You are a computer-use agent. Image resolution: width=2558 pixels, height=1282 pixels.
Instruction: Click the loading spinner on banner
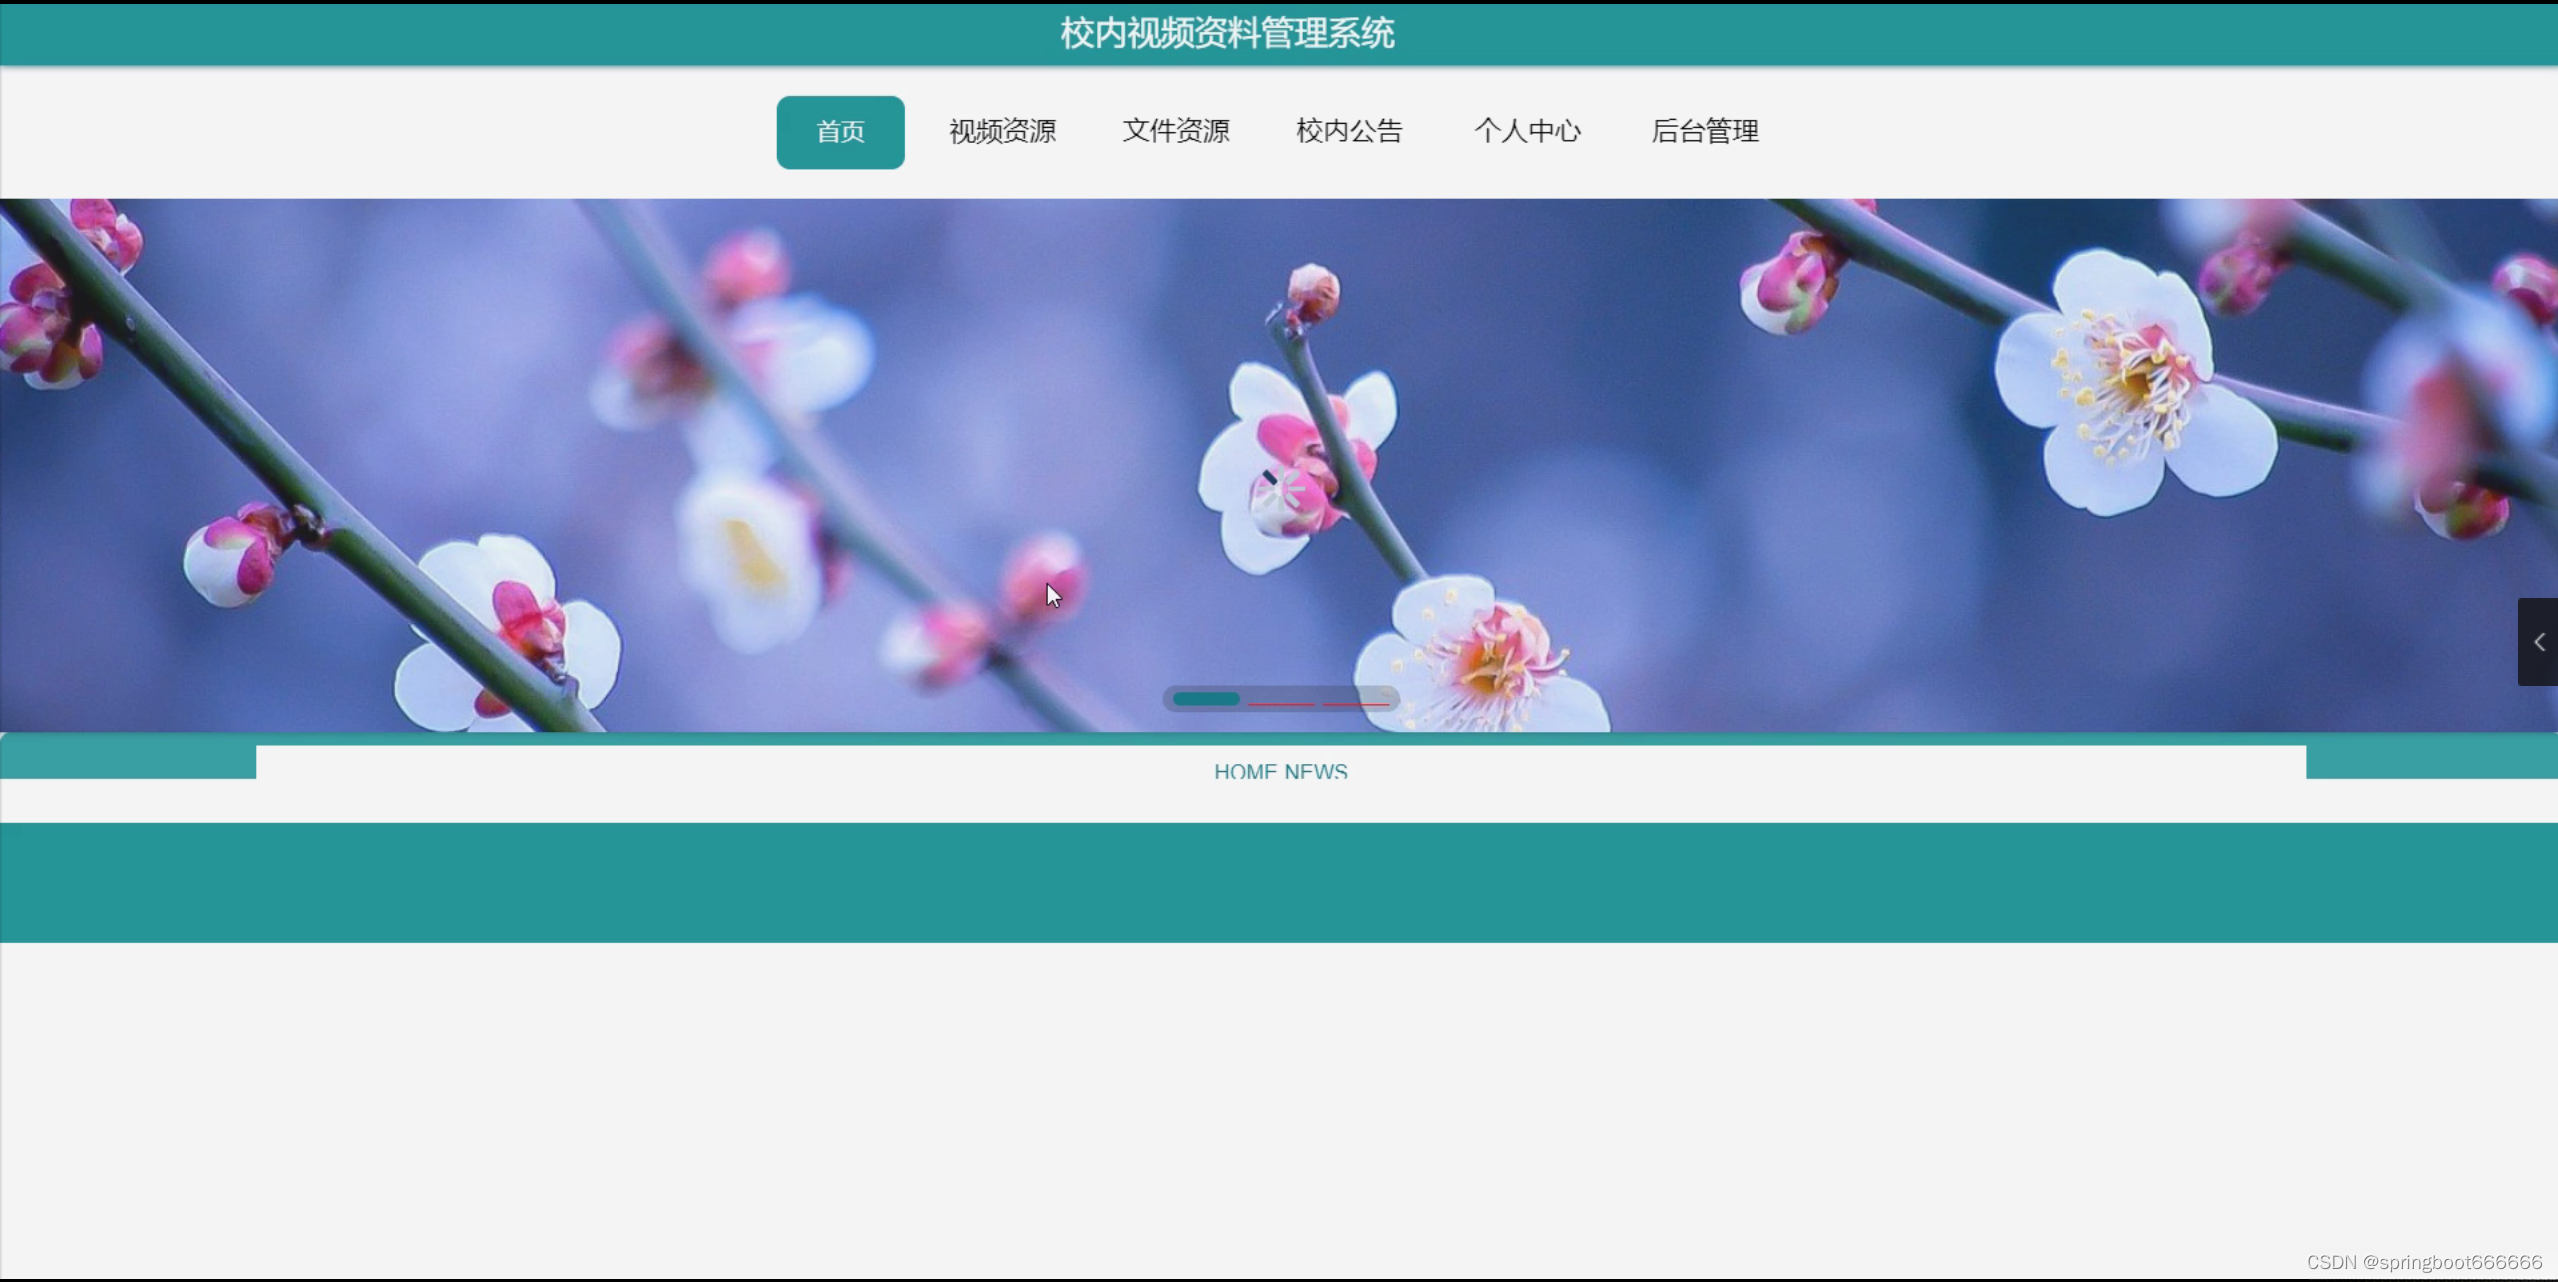coord(1281,490)
